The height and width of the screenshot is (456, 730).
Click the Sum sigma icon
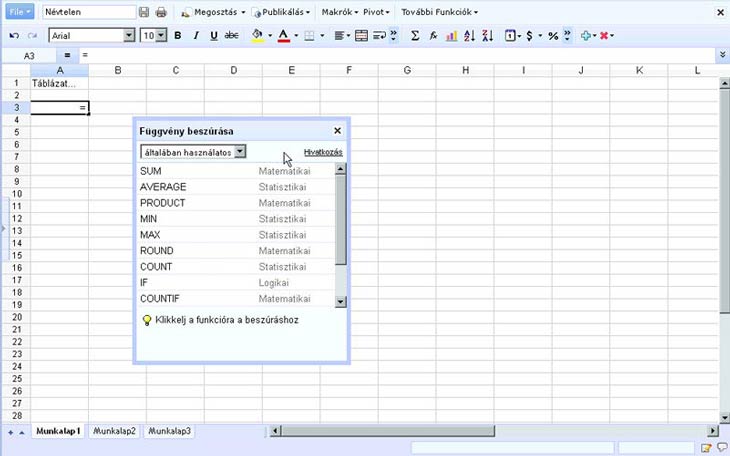click(415, 36)
